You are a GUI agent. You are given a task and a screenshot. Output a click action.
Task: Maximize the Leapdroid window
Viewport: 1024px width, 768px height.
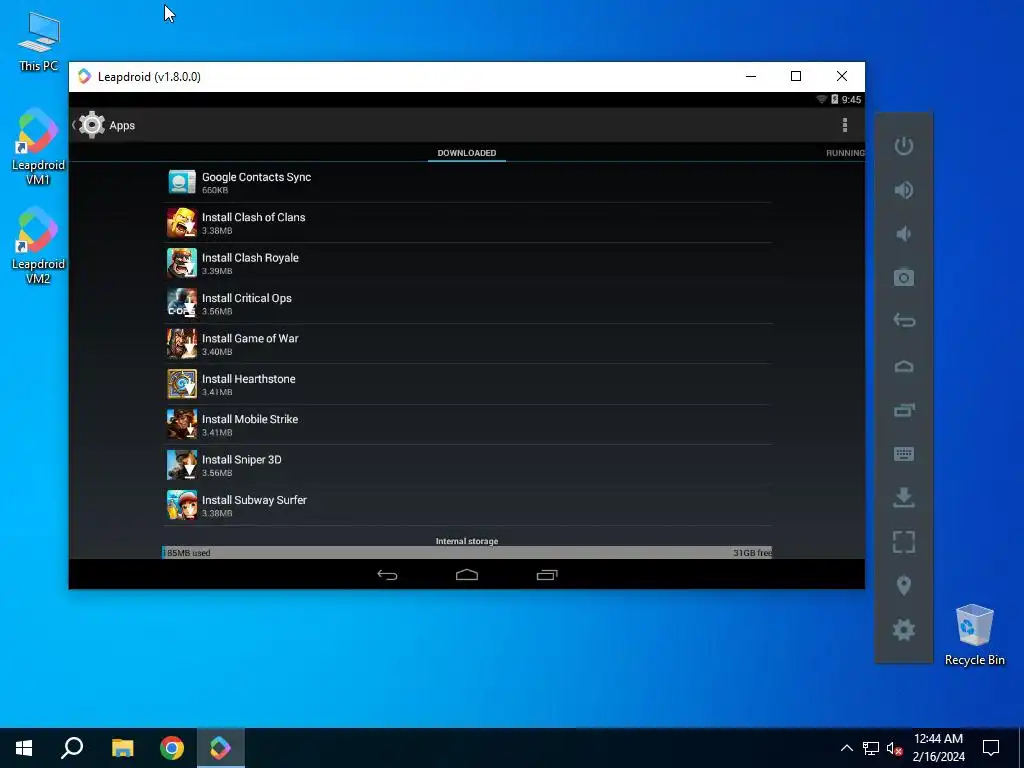(796, 76)
